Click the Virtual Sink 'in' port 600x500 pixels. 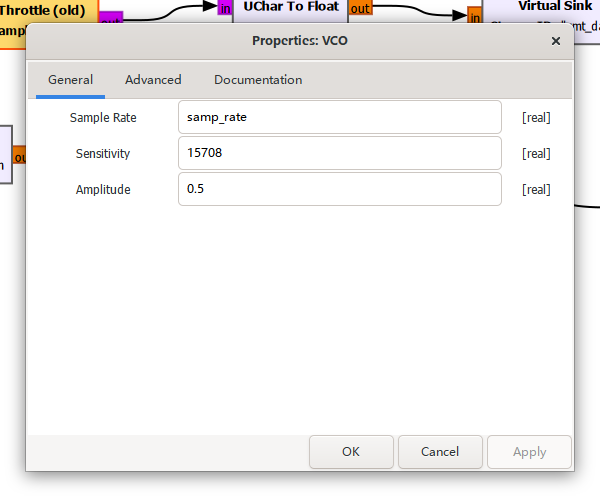(x=474, y=16)
